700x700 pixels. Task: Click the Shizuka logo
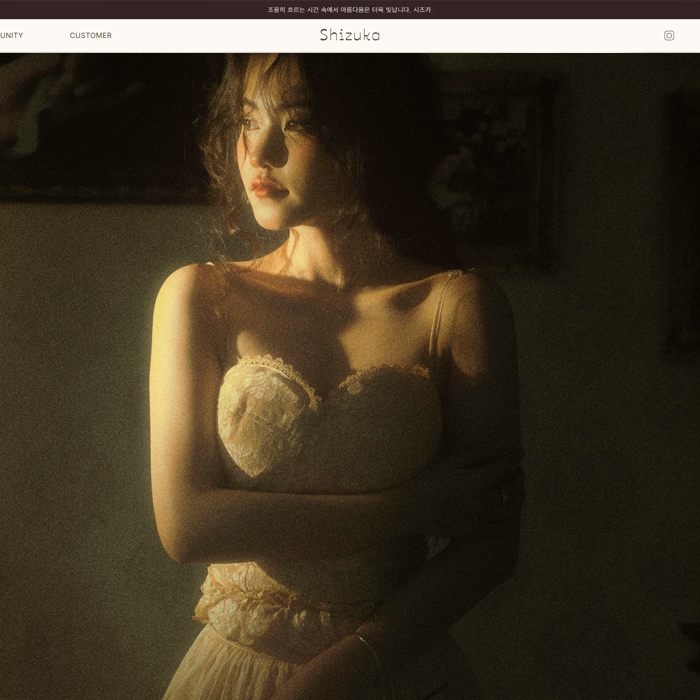click(x=350, y=35)
